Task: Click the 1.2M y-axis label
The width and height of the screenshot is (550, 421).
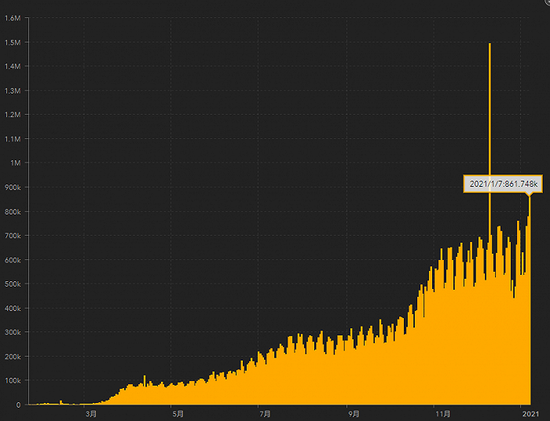Action: [x=12, y=115]
